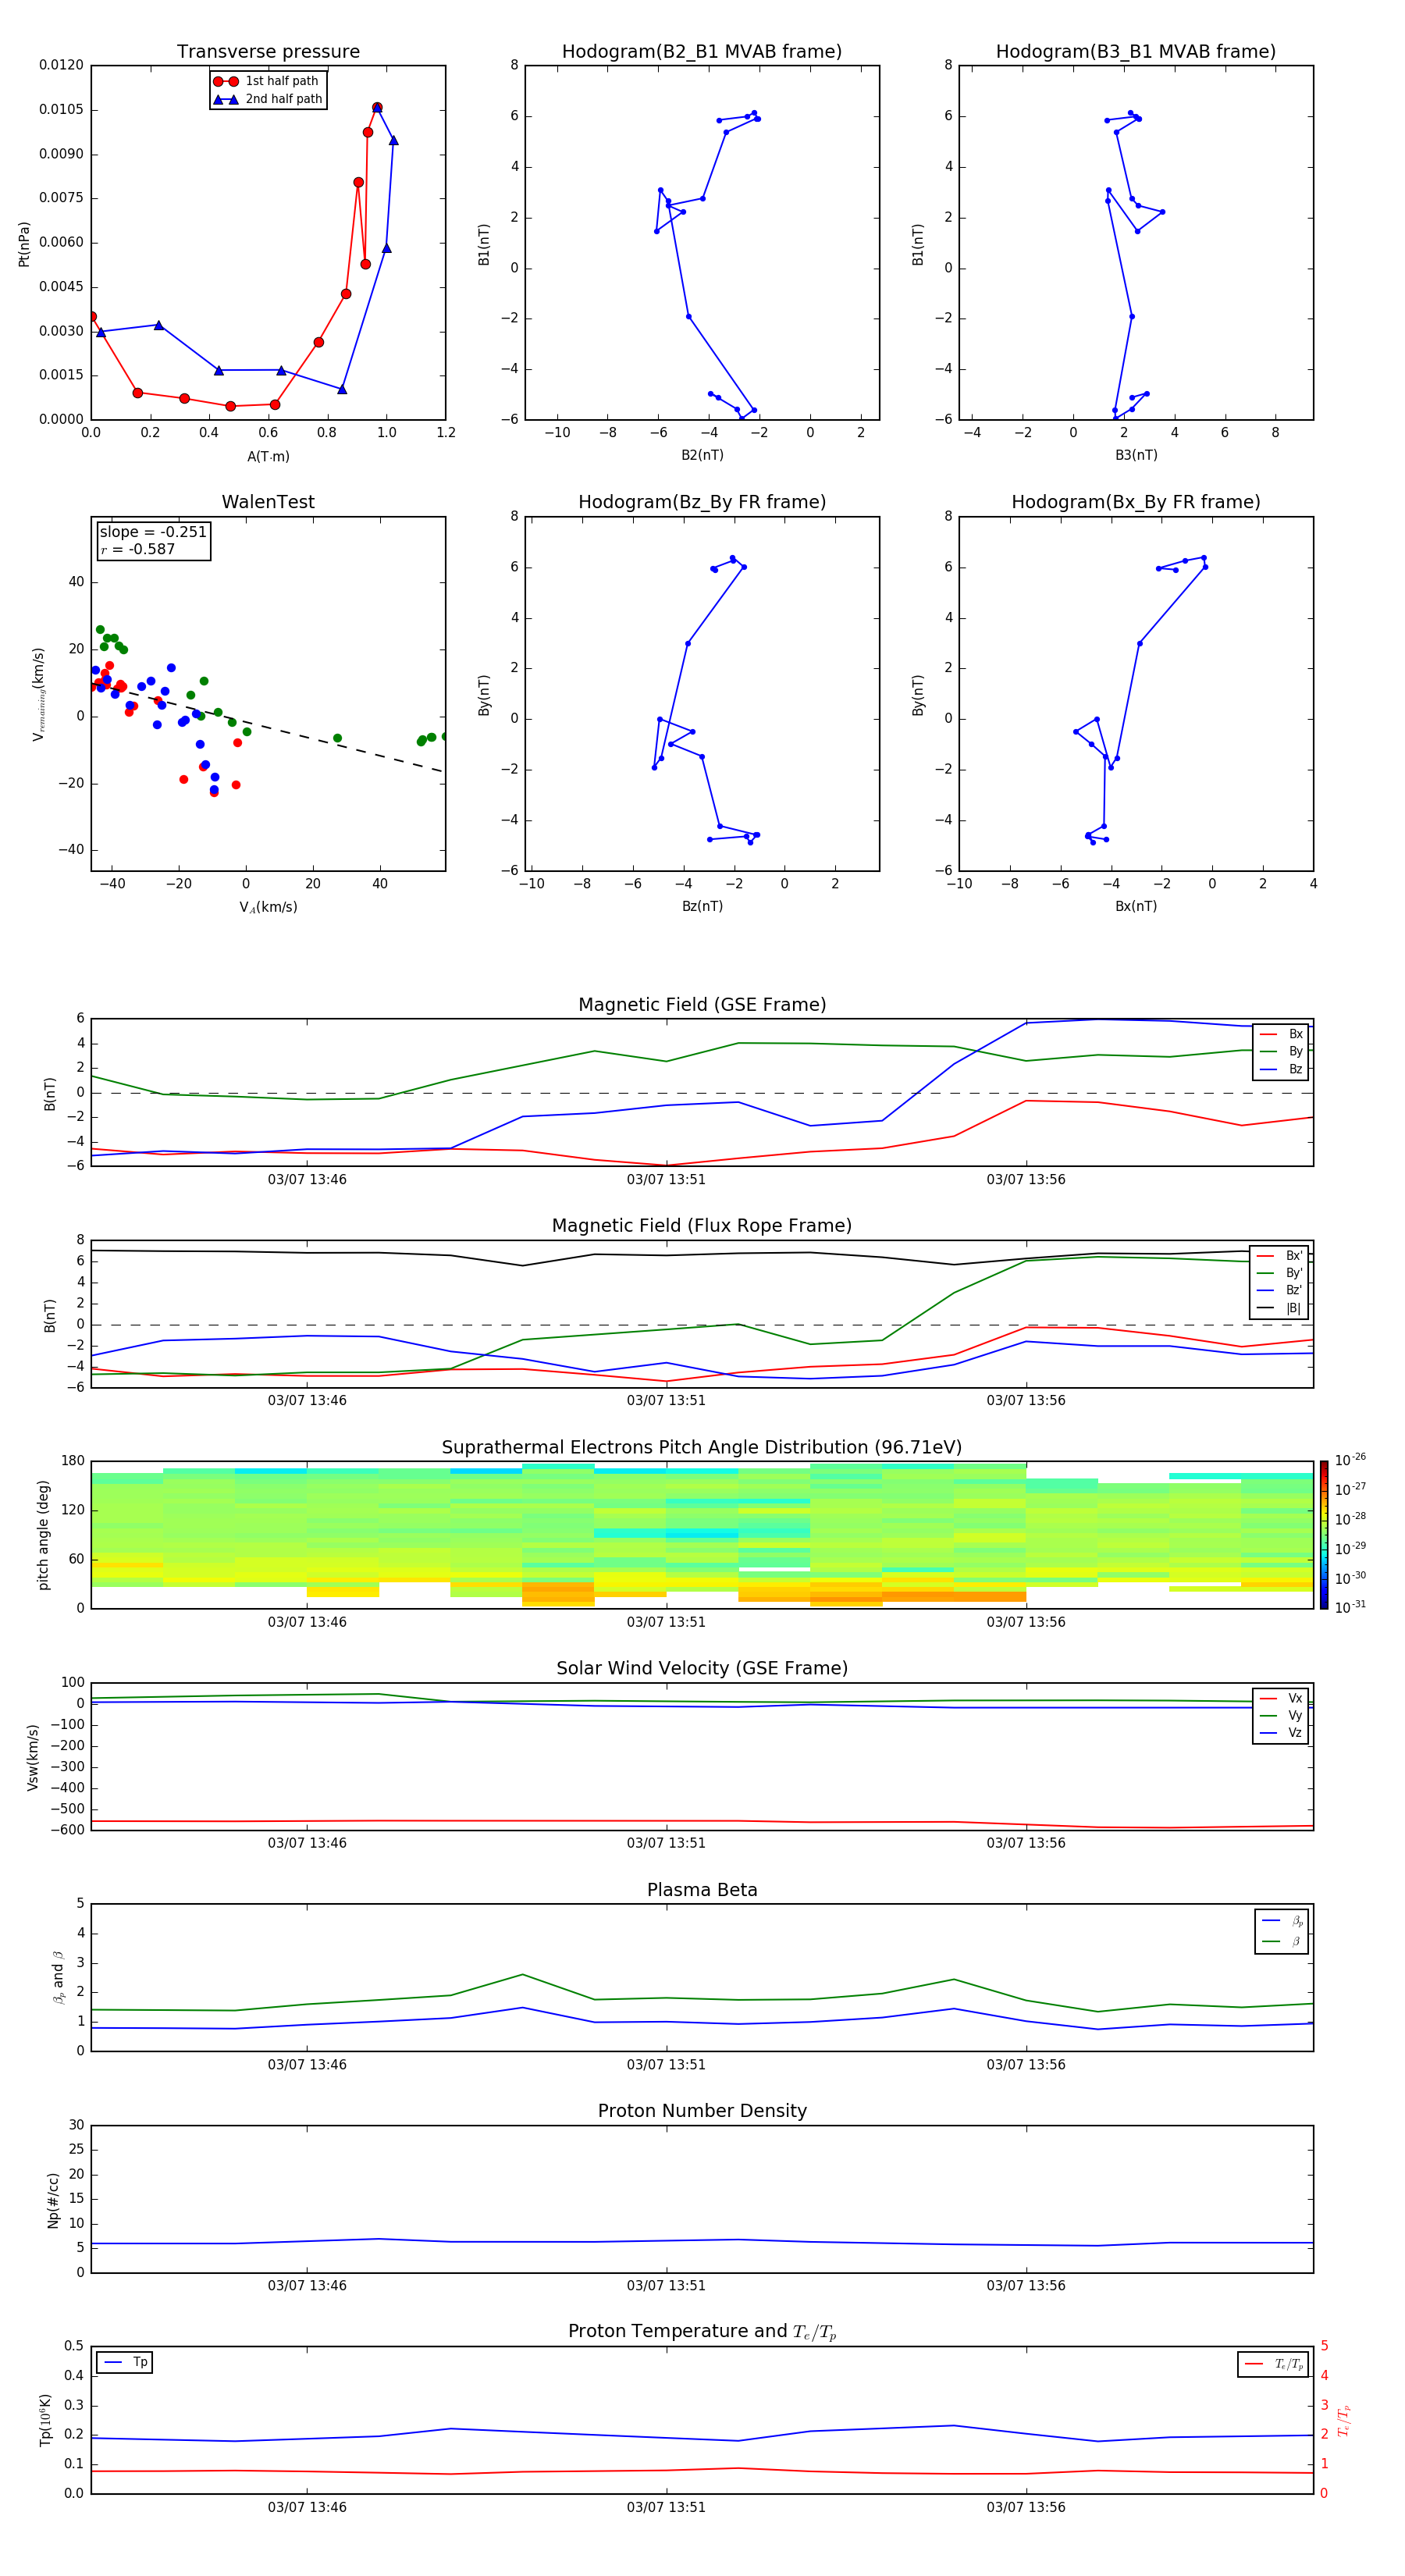This screenshot has width=1405, height=2576.
Task: Click the "Plasma Beta" panel title
Action: [702, 1890]
